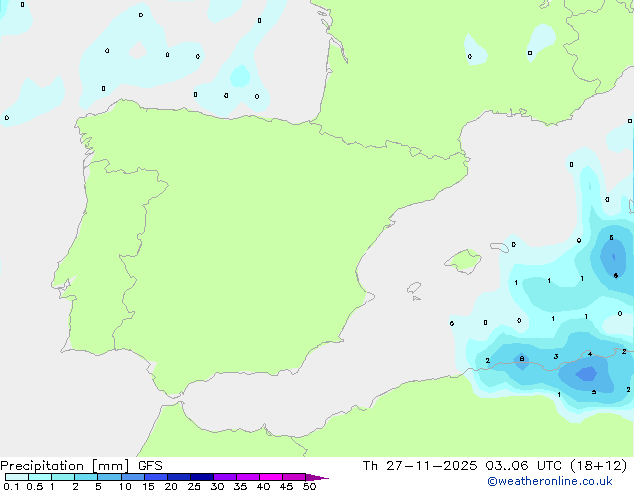Click the 20–25 mm legend color swatch
Viewport: 634px width, 490px height.
[179, 477]
